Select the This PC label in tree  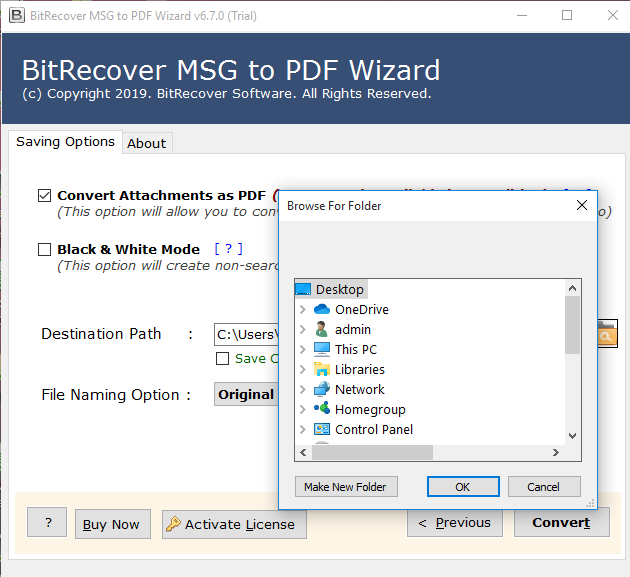(x=356, y=349)
